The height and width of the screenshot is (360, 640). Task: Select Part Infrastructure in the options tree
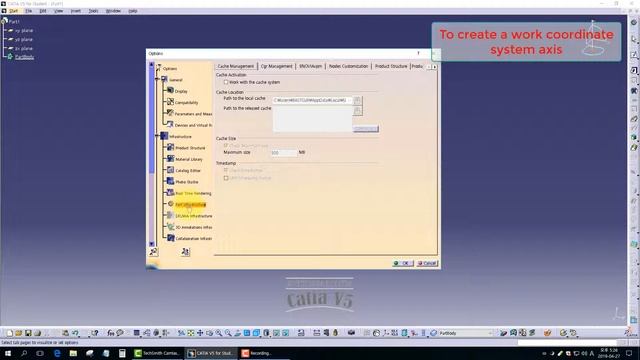click(x=190, y=204)
